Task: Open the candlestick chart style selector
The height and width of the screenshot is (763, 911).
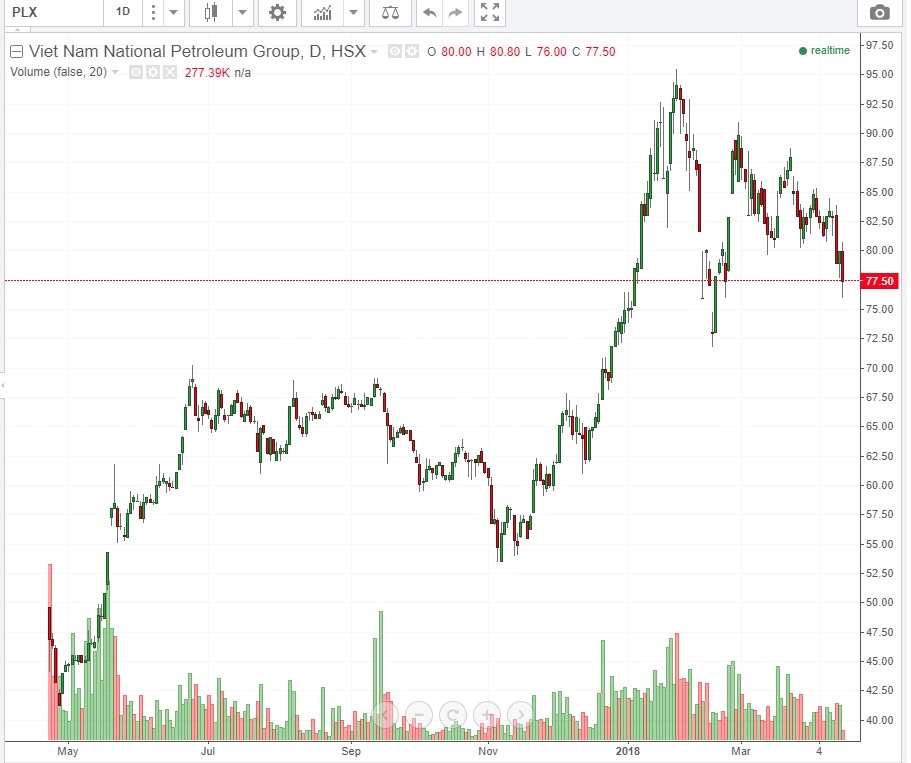Action: click(x=210, y=12)
